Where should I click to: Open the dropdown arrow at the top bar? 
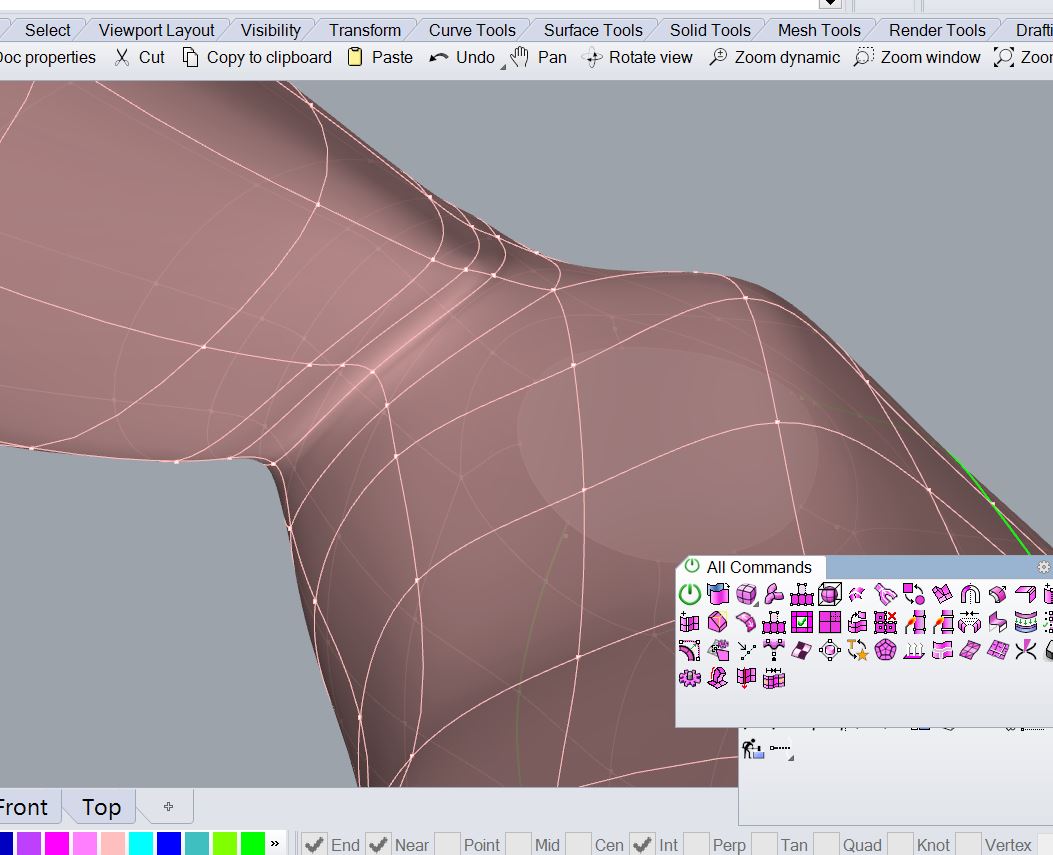tap(829, 5)
